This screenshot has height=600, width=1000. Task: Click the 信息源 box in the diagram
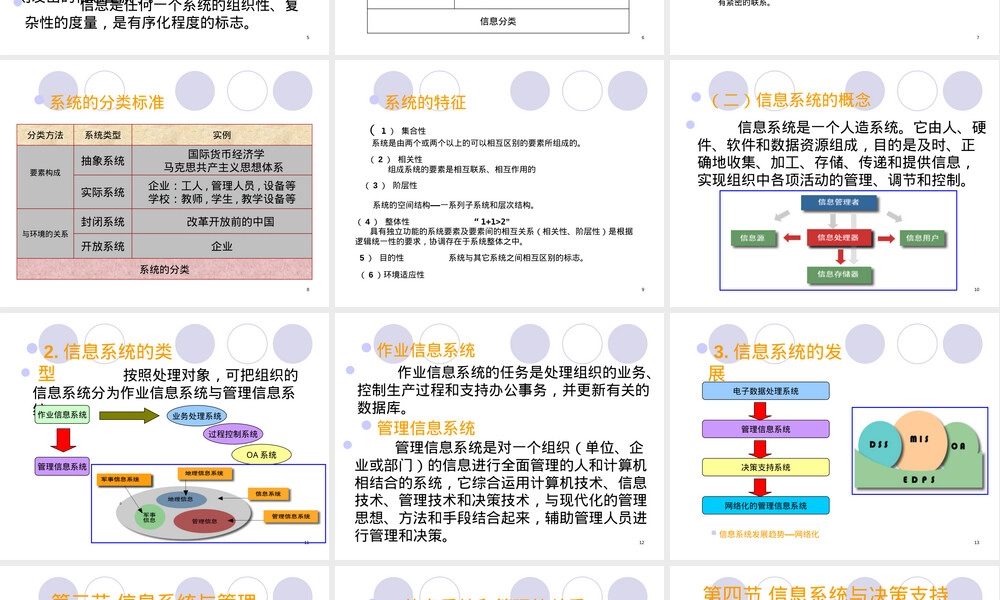pyautogui.click(x=752, y=238)
